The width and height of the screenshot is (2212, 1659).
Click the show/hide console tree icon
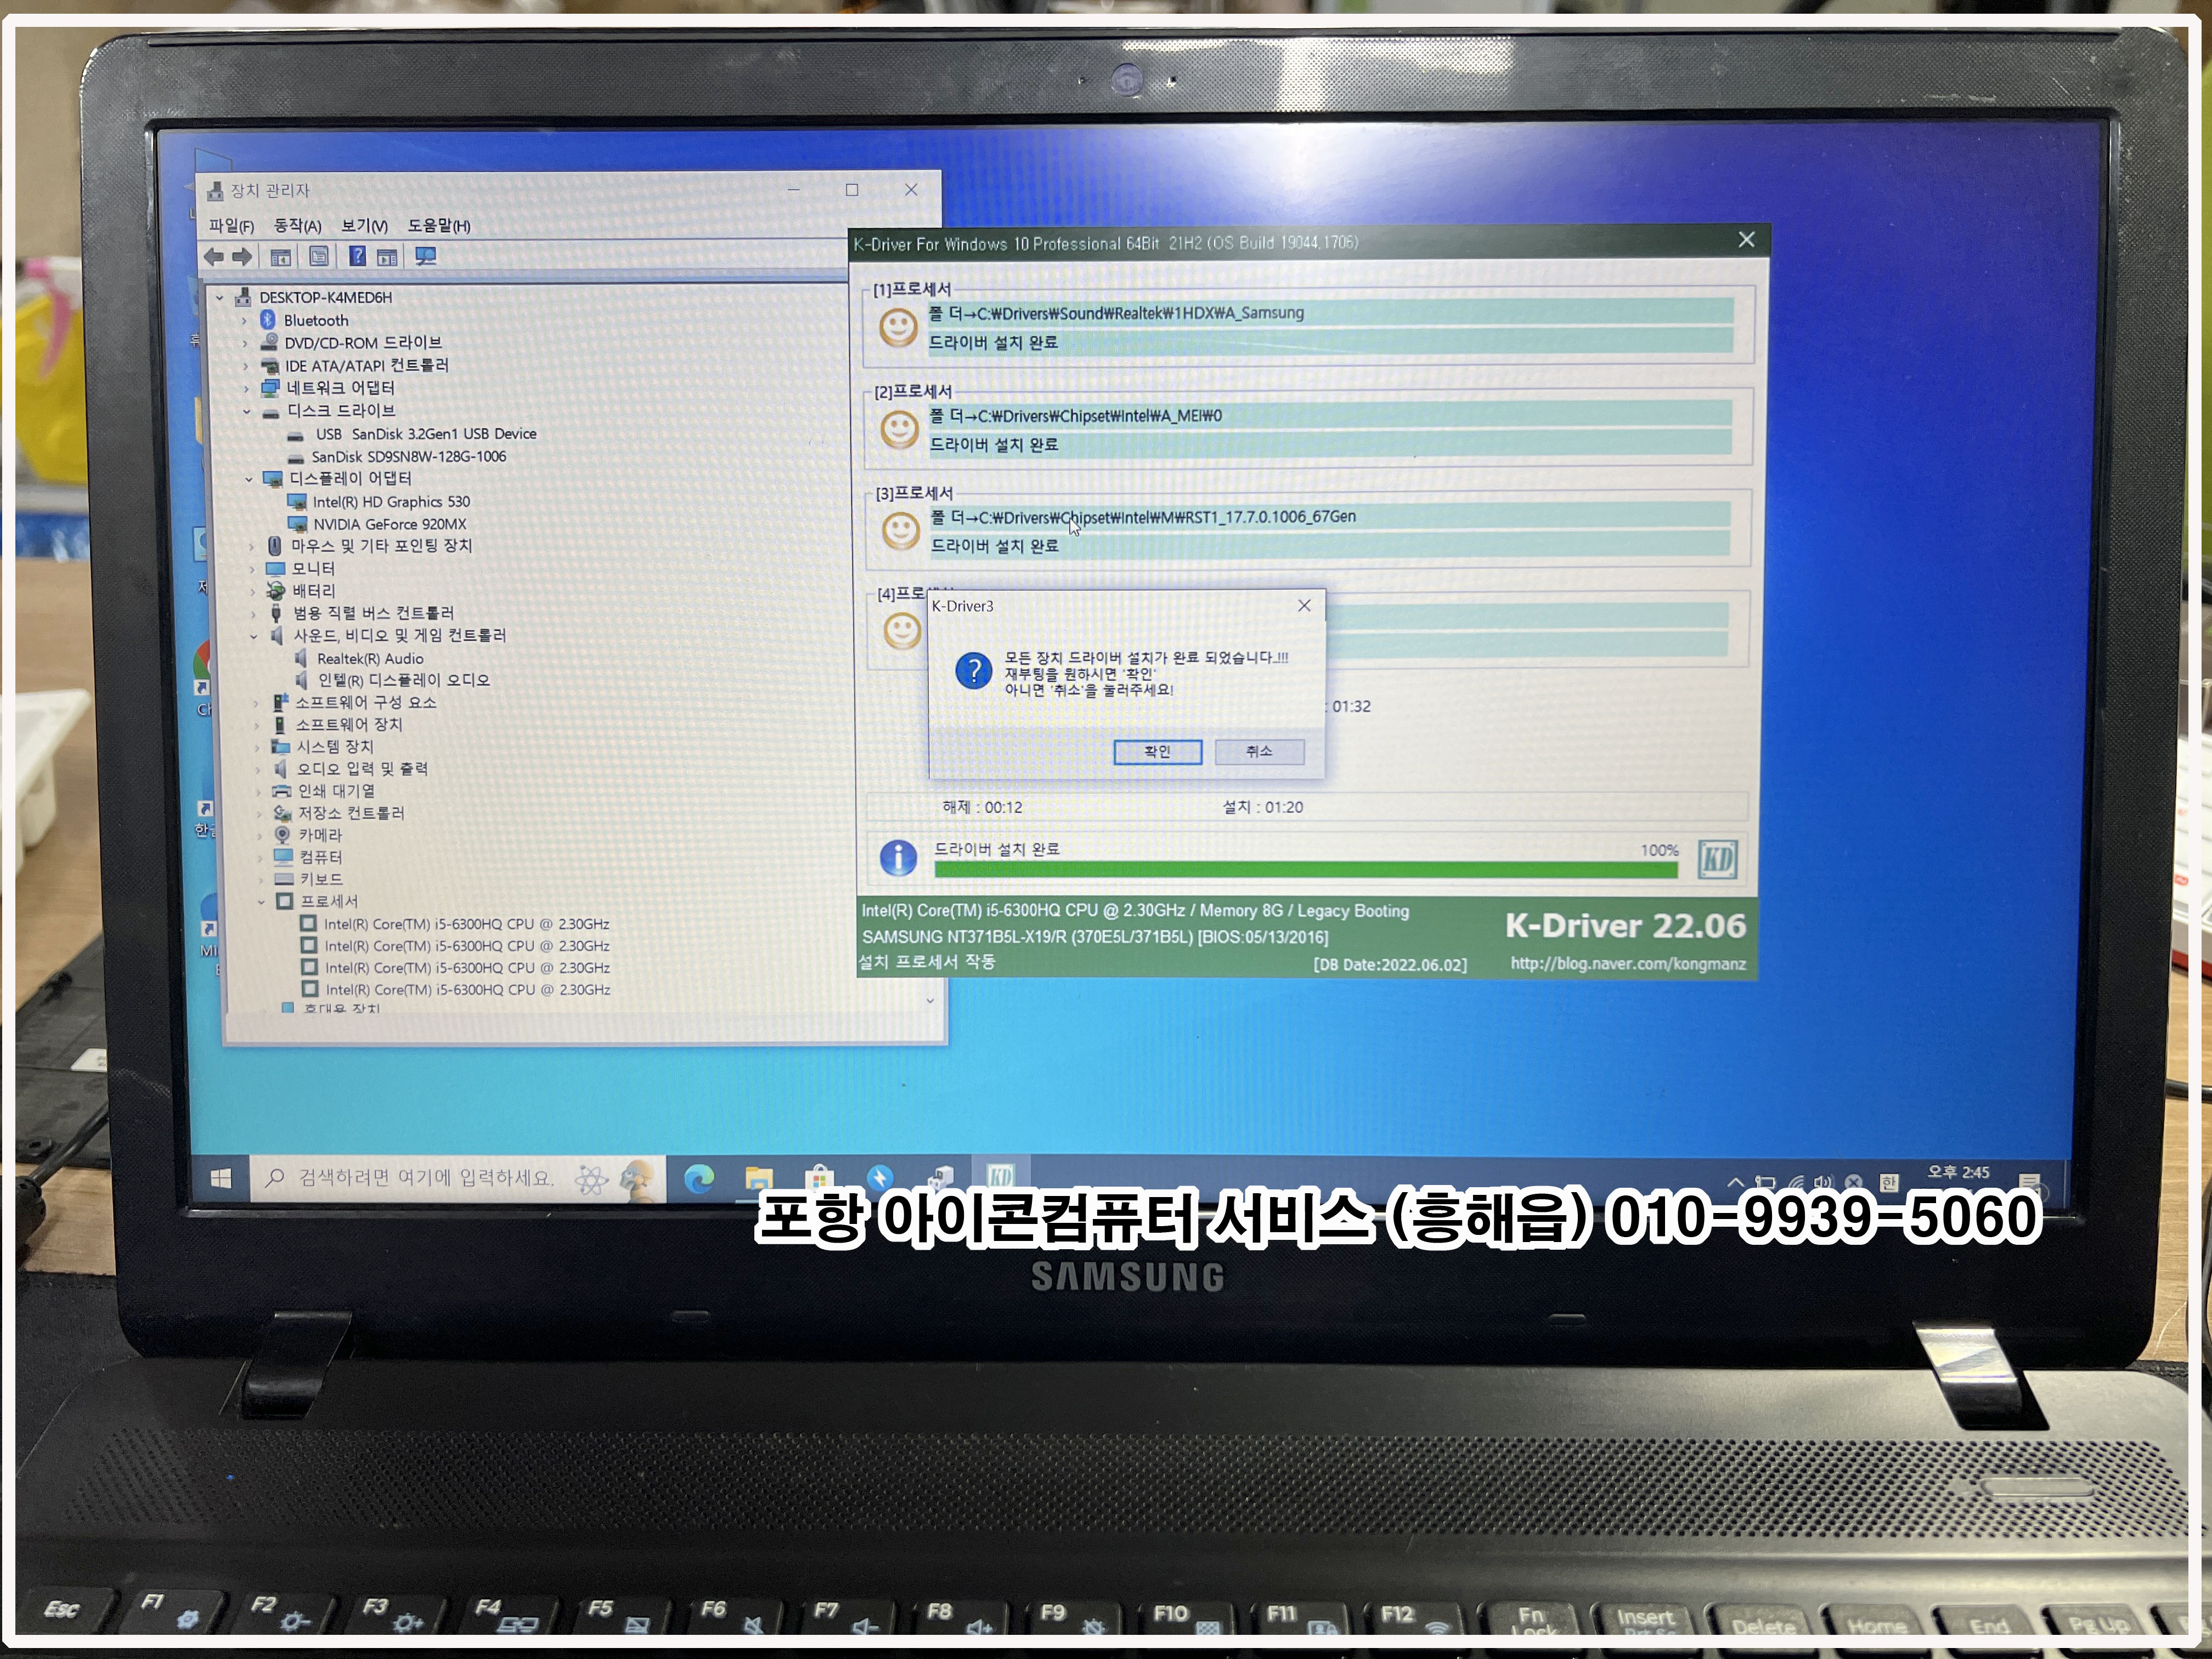point(281,257)
